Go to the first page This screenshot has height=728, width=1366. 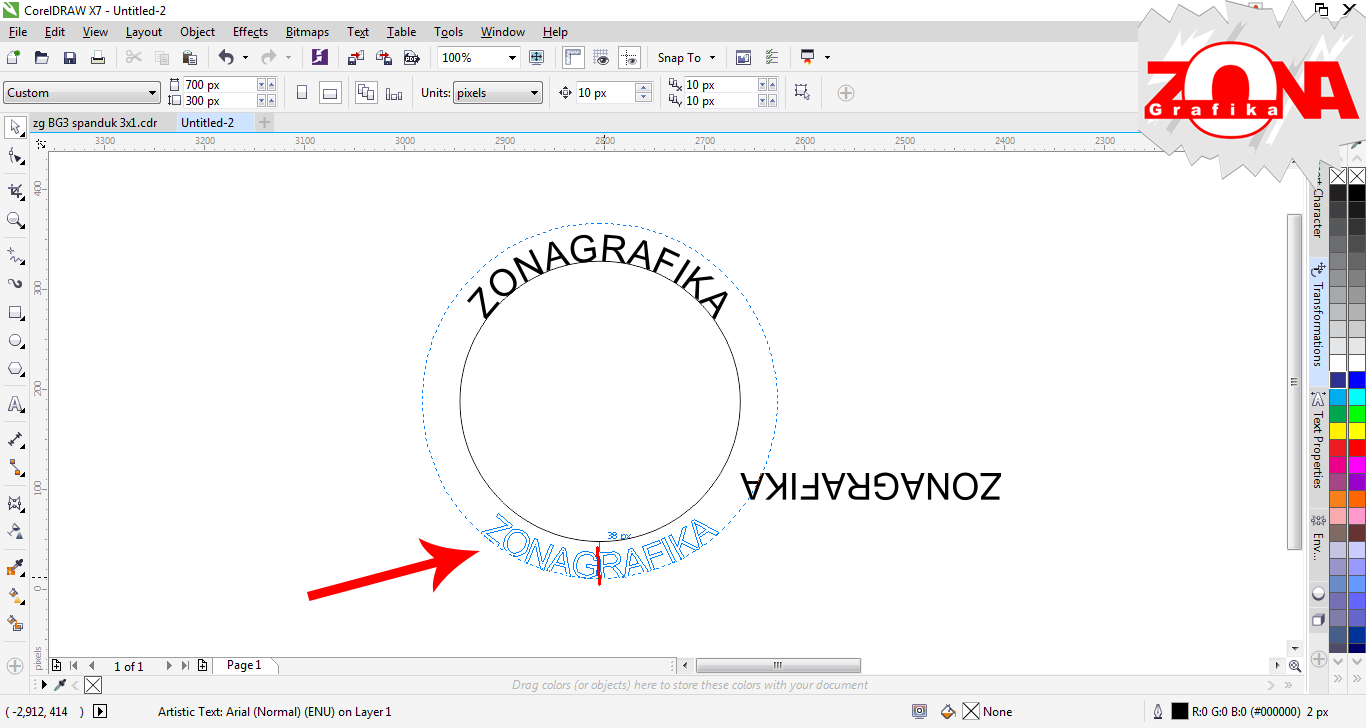click(73, 666)
